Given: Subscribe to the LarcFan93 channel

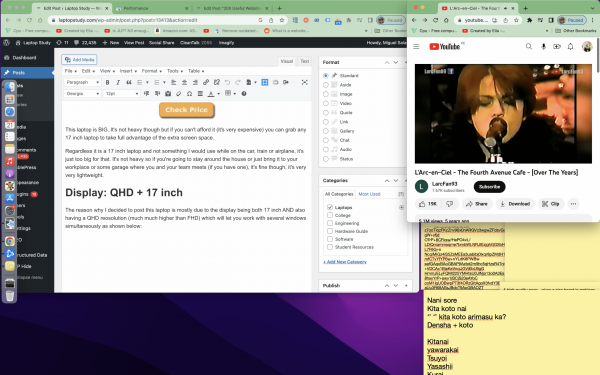Looking at the screenshot, I should point(489,187).
